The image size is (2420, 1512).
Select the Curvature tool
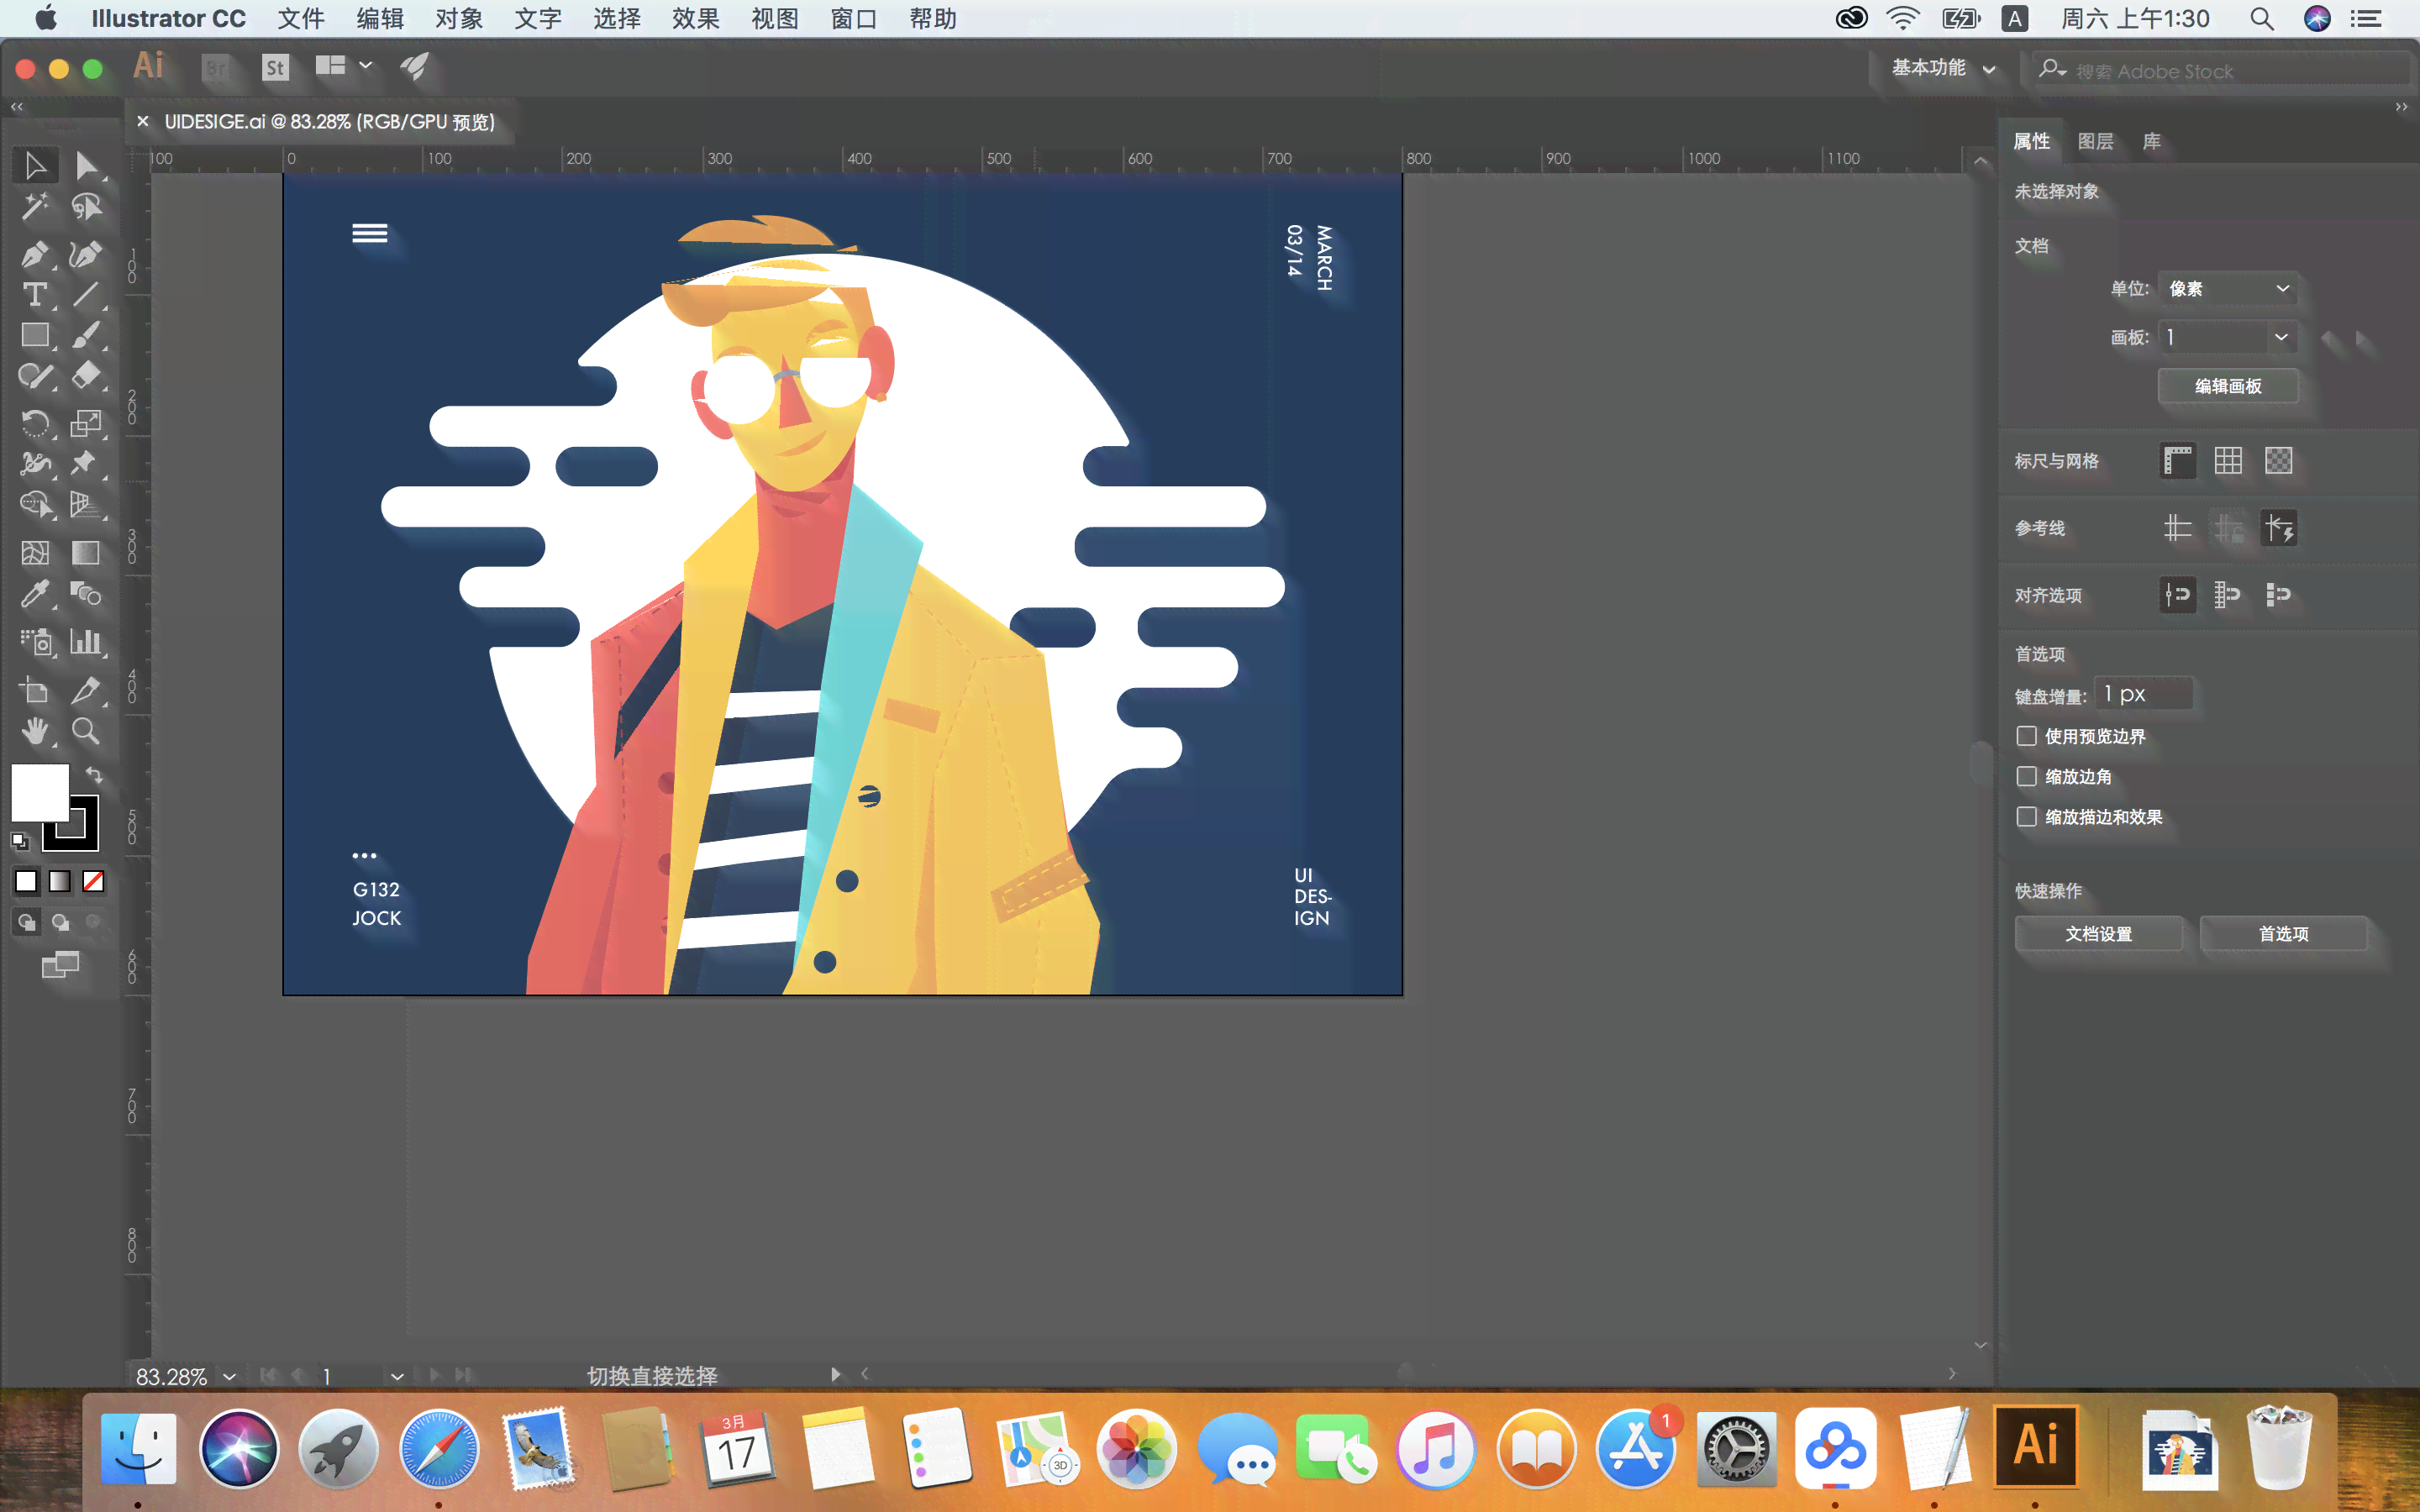pyautogui.click(x=87, y=254)
